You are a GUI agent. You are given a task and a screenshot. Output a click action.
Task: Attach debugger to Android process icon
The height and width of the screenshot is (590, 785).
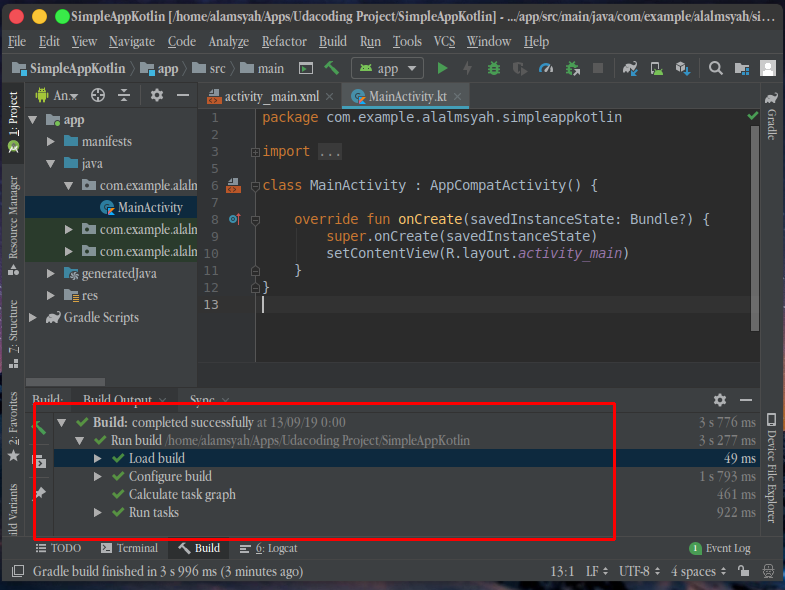click(572, 68)
